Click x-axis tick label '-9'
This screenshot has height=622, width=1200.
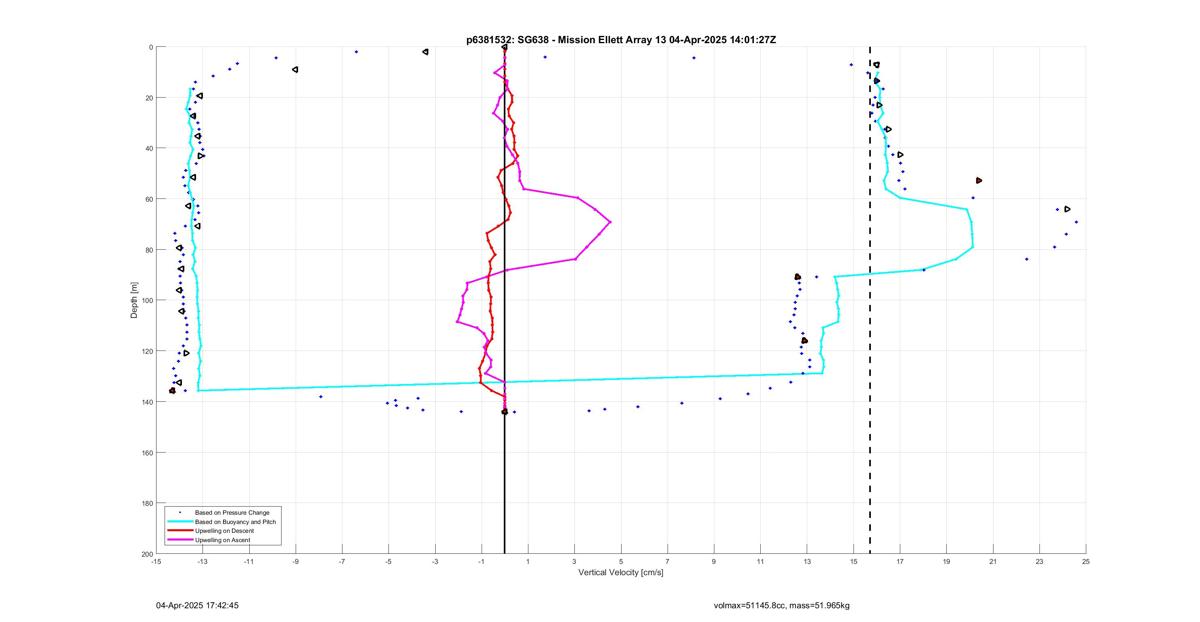pyautogui.click(x=295, y=562)
